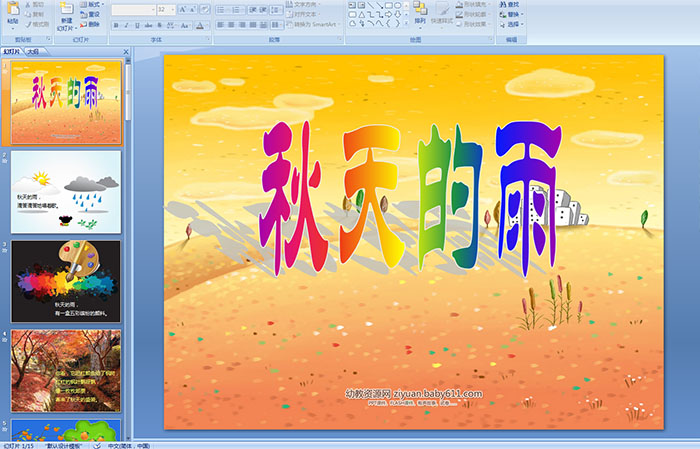Toggle Center text alignment

231,25
